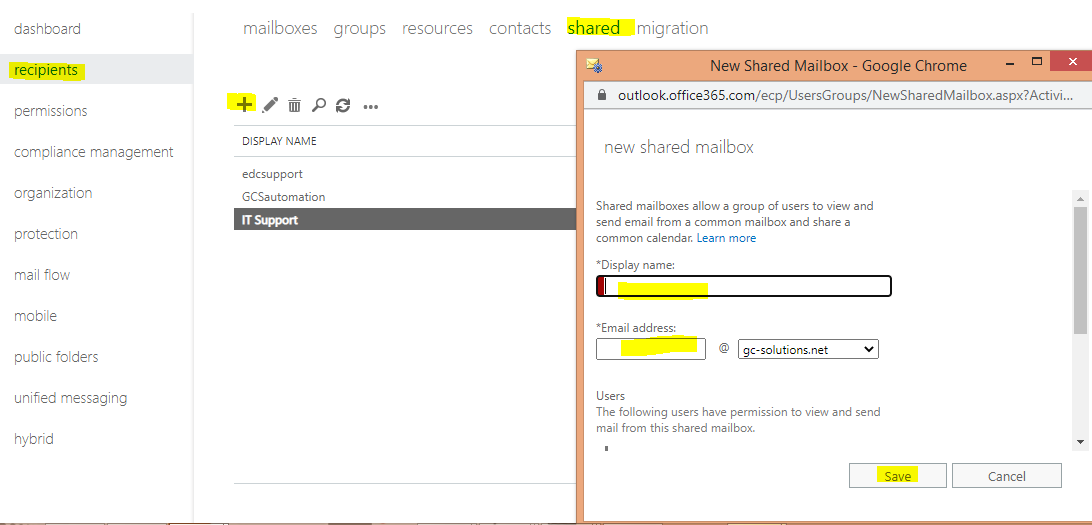The image size is (1092, 525).
Task: Select the GCSautomation mailbox row
Action: (x=405, y=197)
